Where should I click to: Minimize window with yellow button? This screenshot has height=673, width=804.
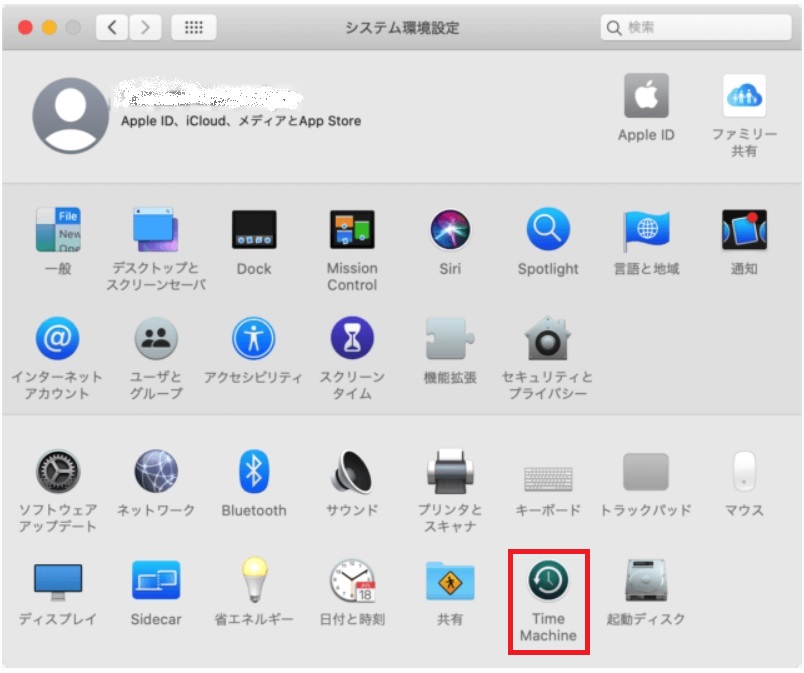[49, 27]
